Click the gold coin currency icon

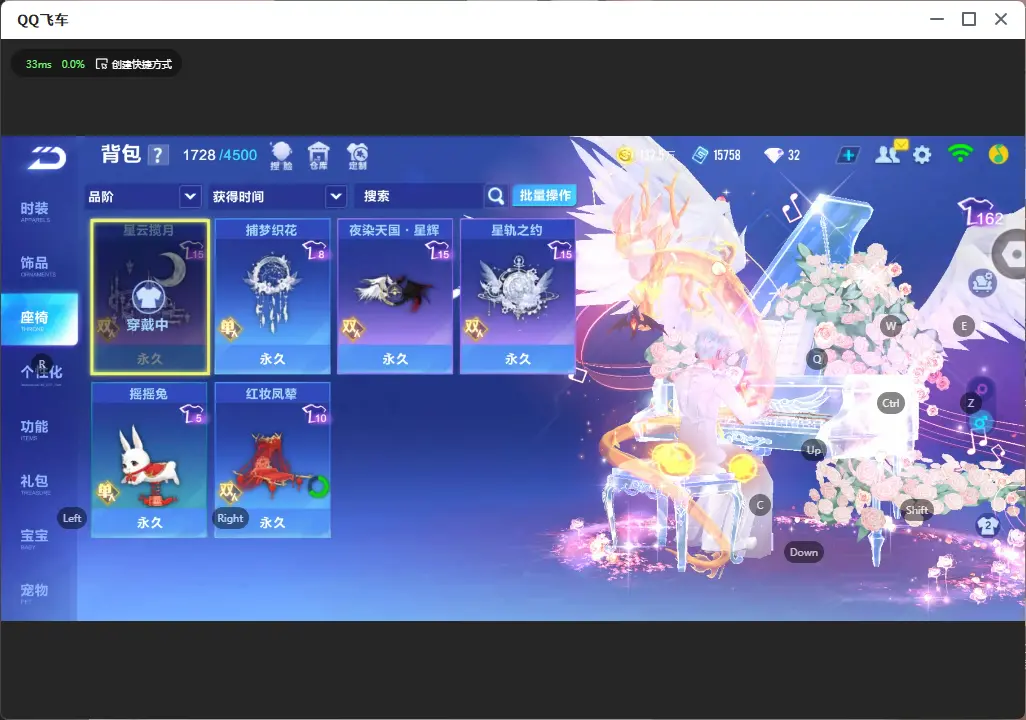625,155
